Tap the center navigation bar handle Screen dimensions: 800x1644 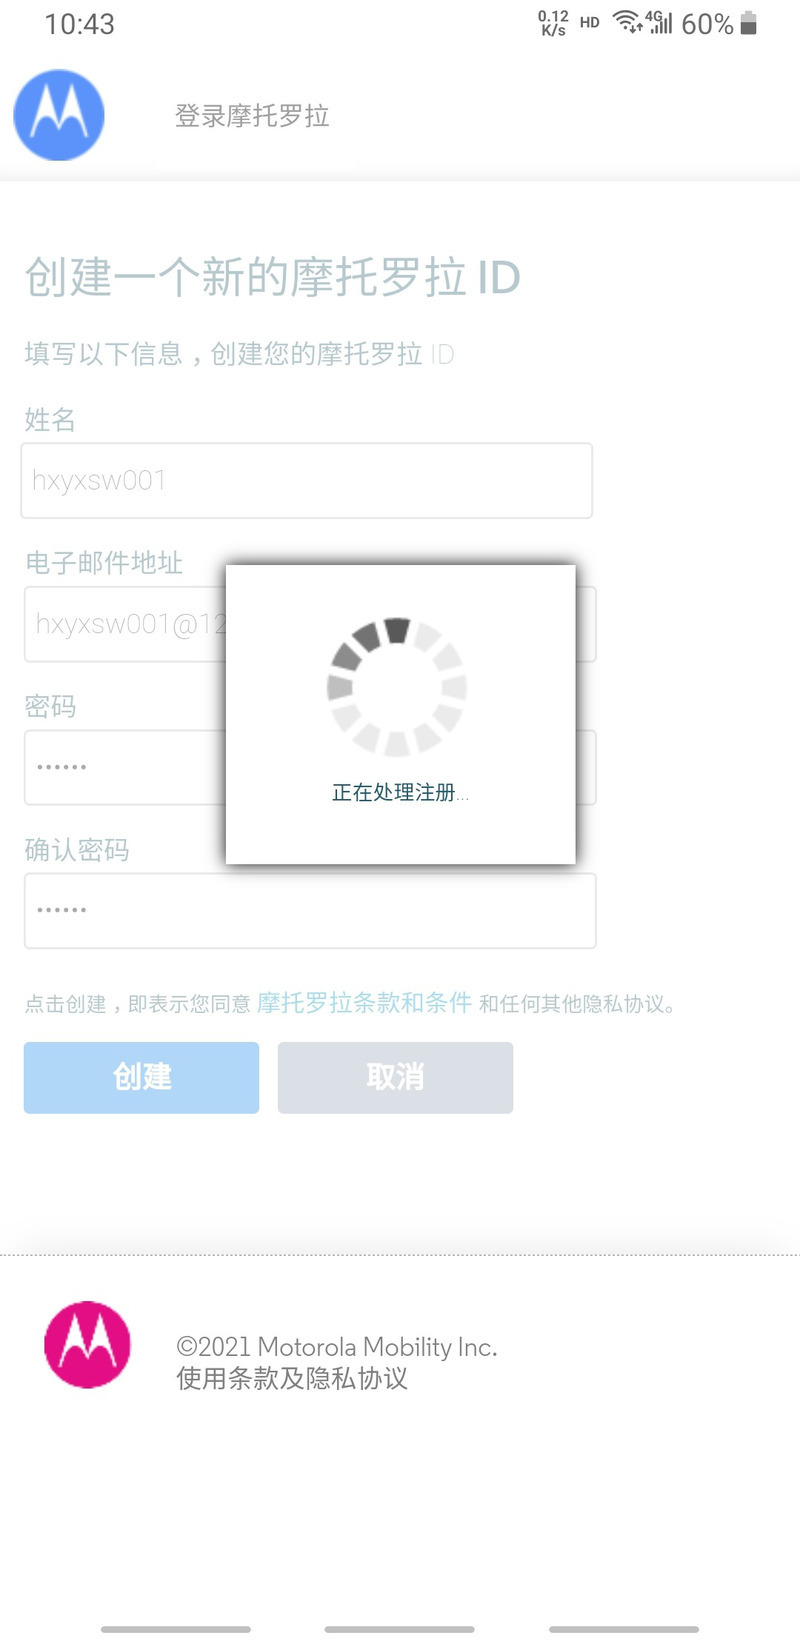point(400,1629)
